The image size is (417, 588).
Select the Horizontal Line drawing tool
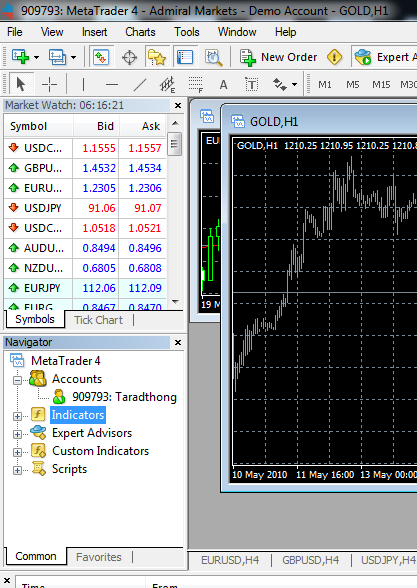click(112, 84)
